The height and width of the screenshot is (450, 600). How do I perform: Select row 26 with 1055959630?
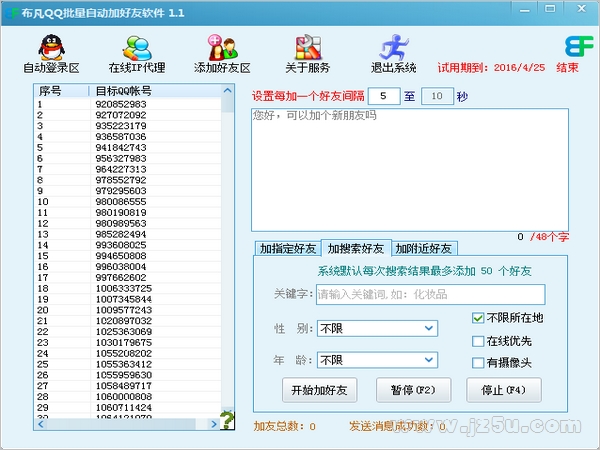128,375
